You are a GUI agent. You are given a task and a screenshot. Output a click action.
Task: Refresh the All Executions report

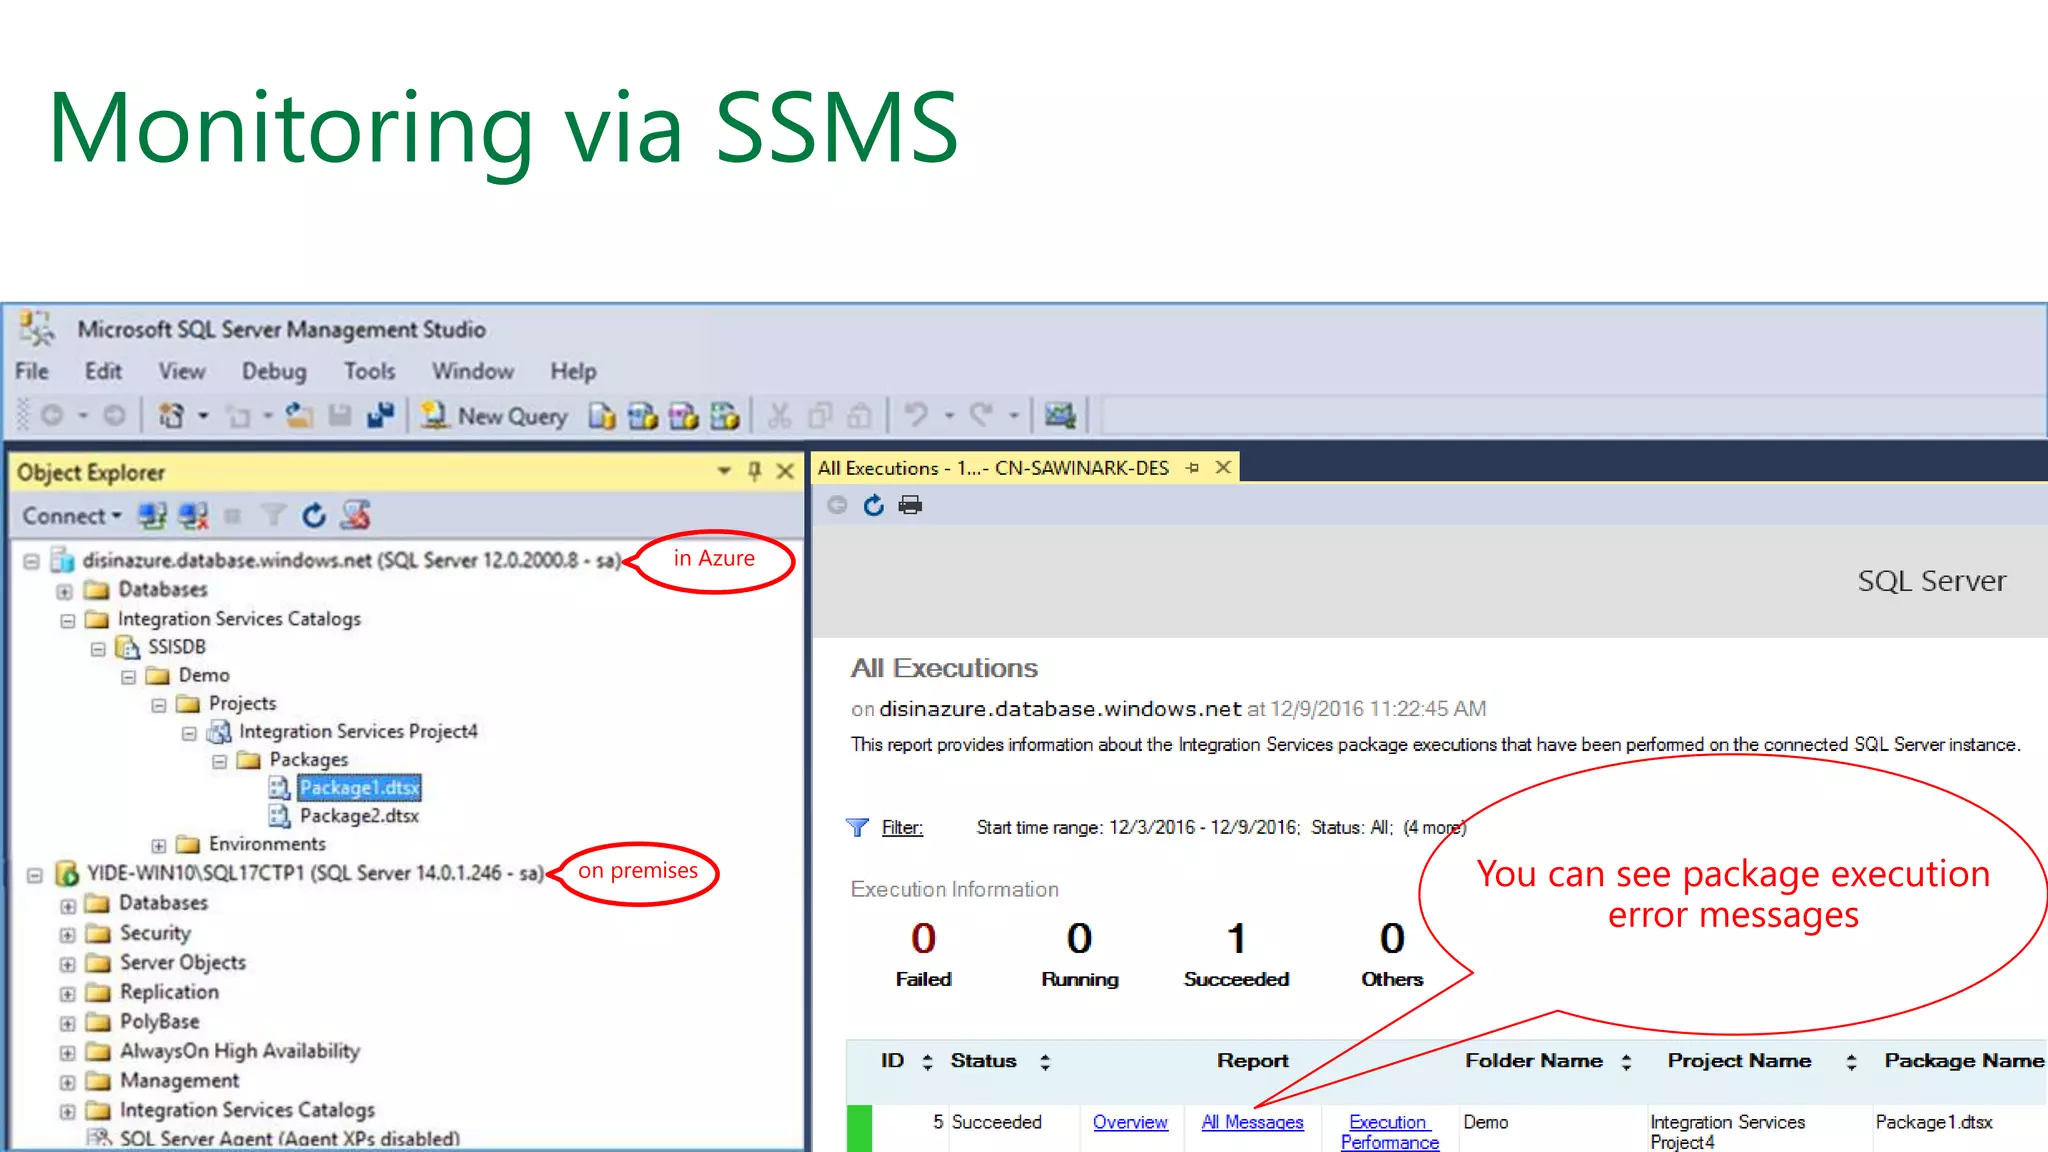coord(874,505)
